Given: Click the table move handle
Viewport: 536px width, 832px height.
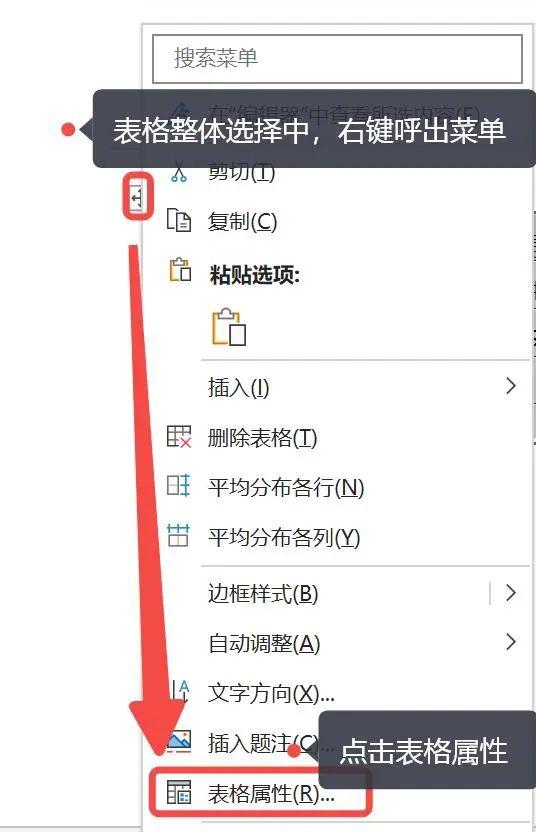Looking at the screenshot, I should [x=137, y=199].
